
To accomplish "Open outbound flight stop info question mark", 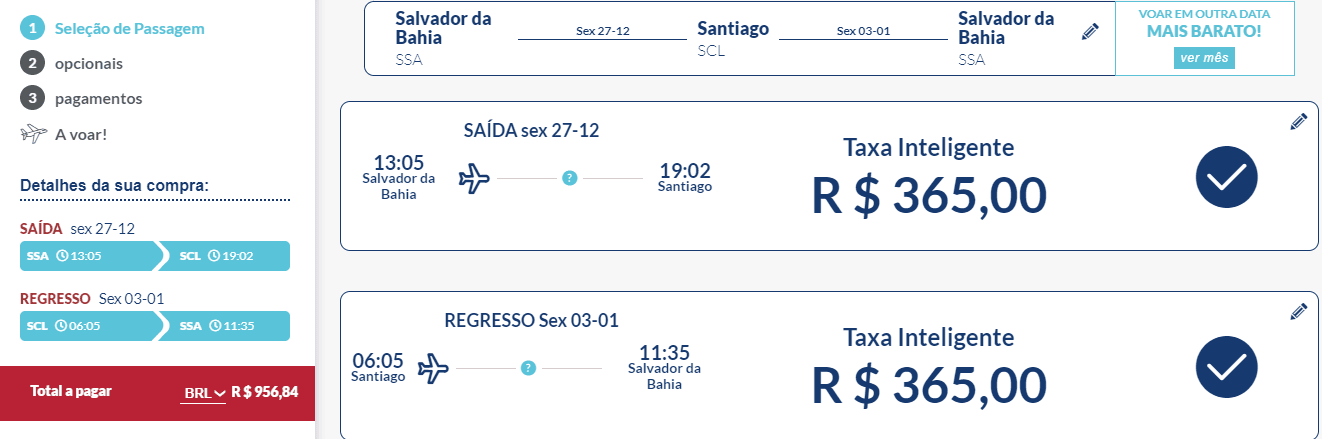I will pos(569,178).
